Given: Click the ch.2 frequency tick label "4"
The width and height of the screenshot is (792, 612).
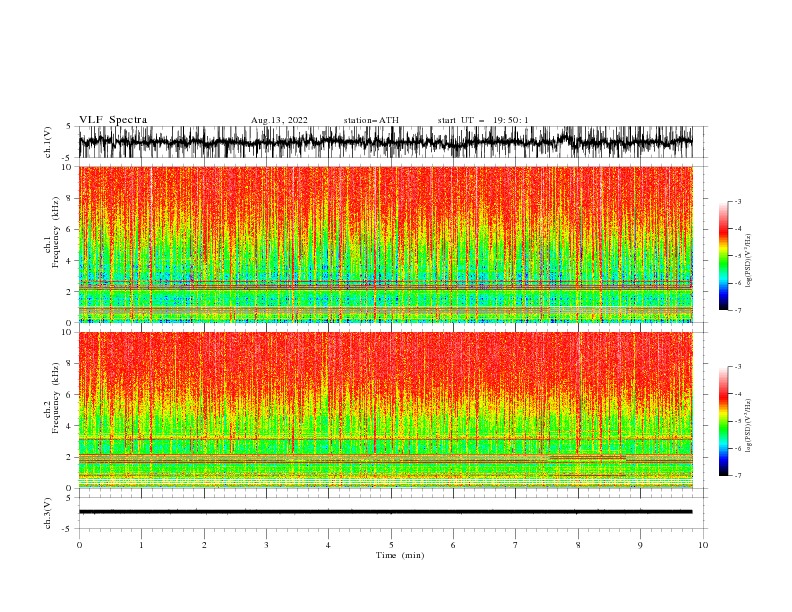Looking at the screenshot, I should click(x=70, y=426).
